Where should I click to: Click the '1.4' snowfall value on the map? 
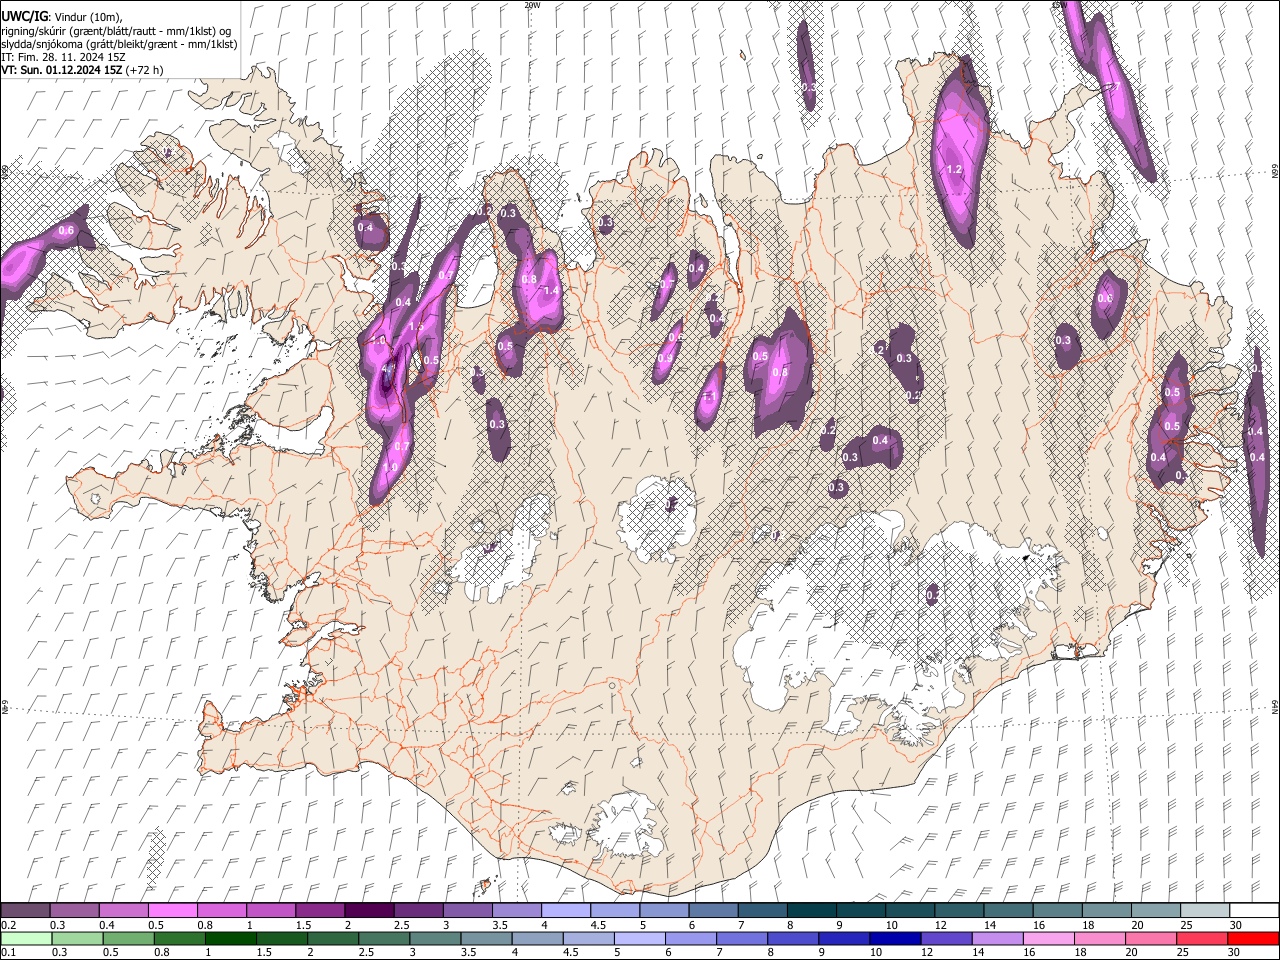click(x=550, y=291)
